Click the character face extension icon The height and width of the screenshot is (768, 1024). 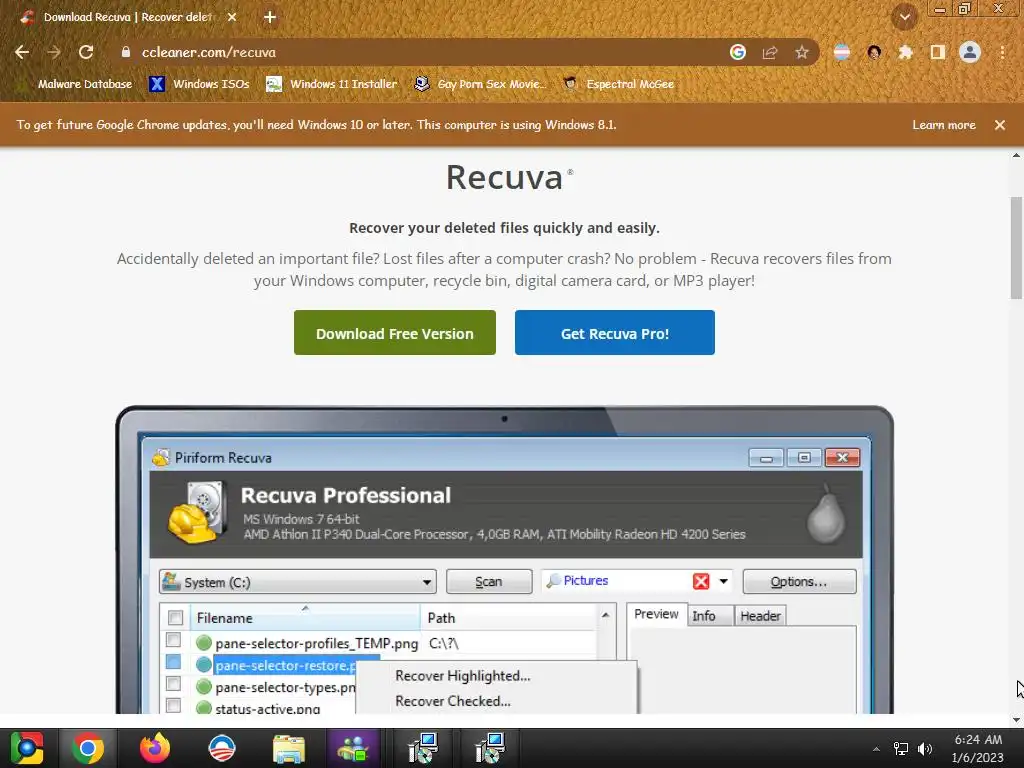(x=874, y=52)
